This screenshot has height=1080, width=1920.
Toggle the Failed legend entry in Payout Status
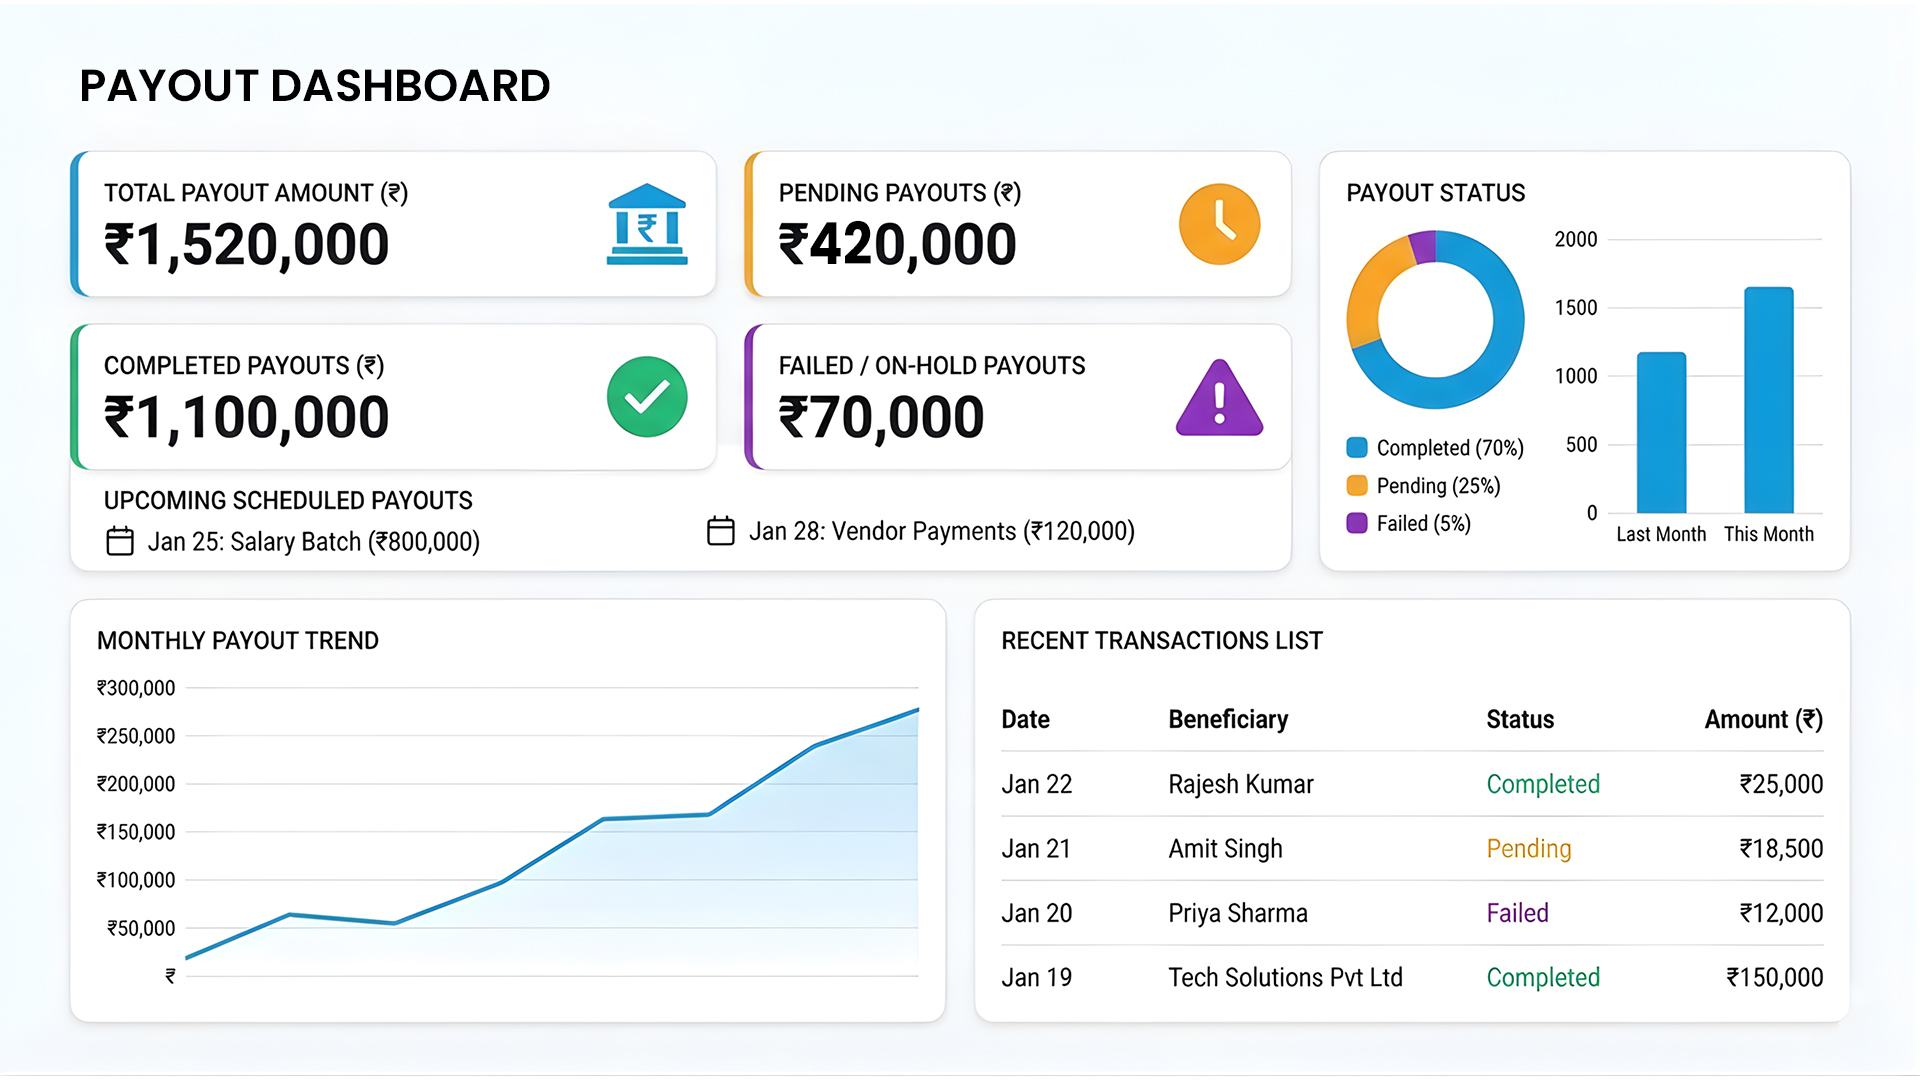(1409, 523)
